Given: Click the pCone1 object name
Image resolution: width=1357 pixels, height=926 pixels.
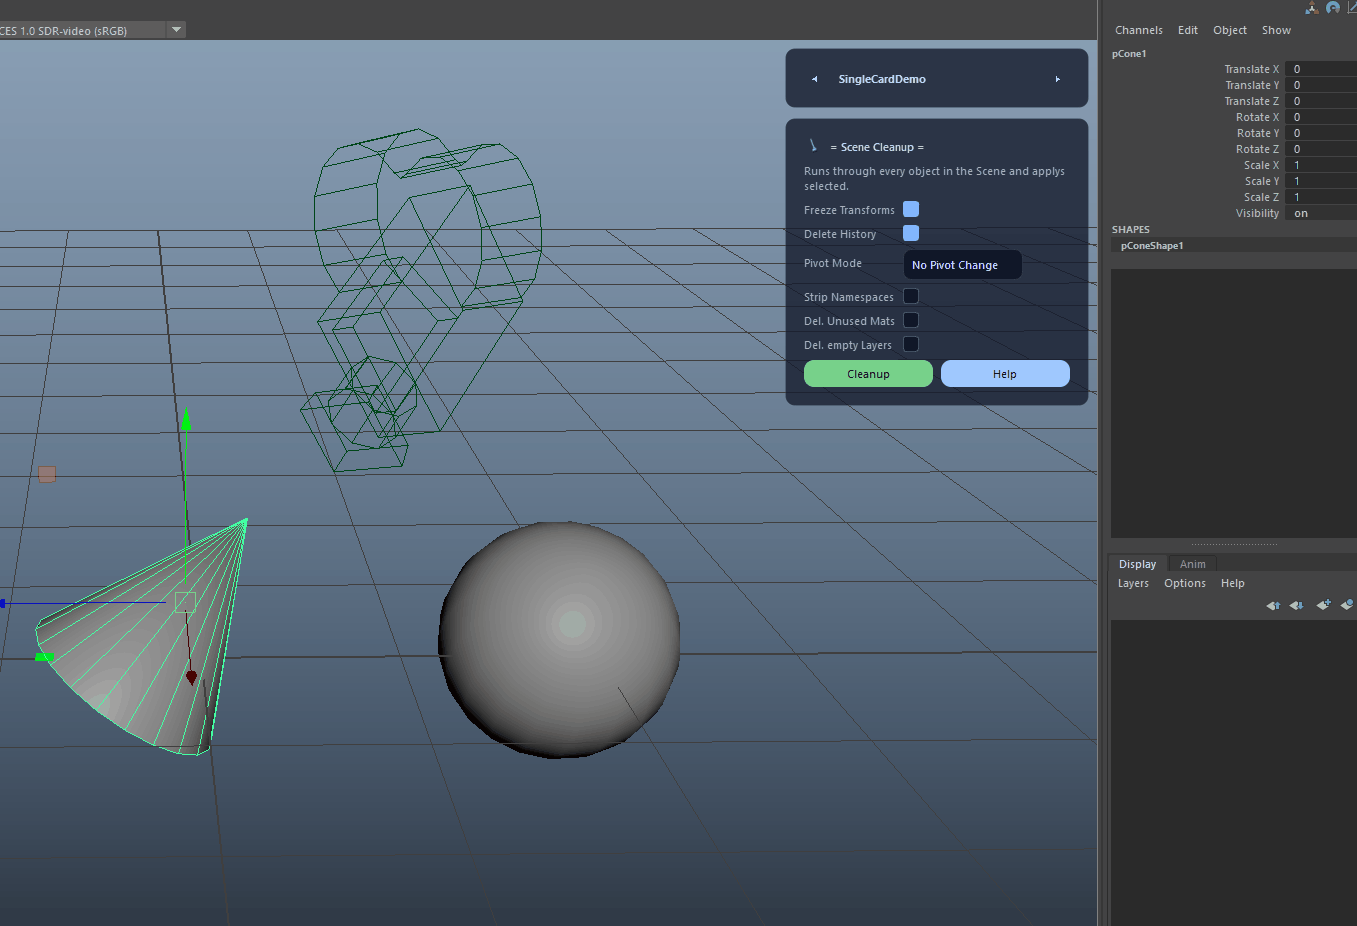Looking at the screenshot, I should tap(1129, 54).
